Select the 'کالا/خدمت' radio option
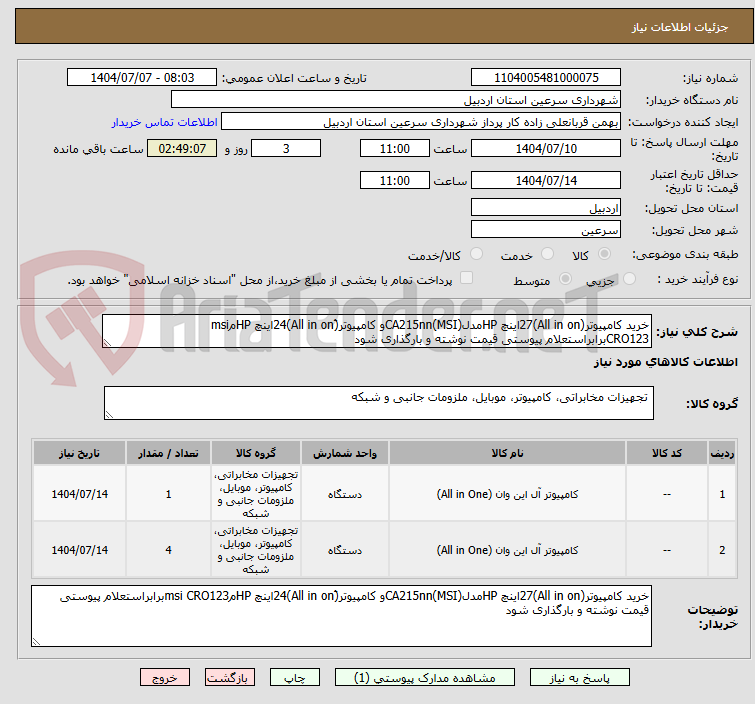The image size is (755, 704). point(476,255)
